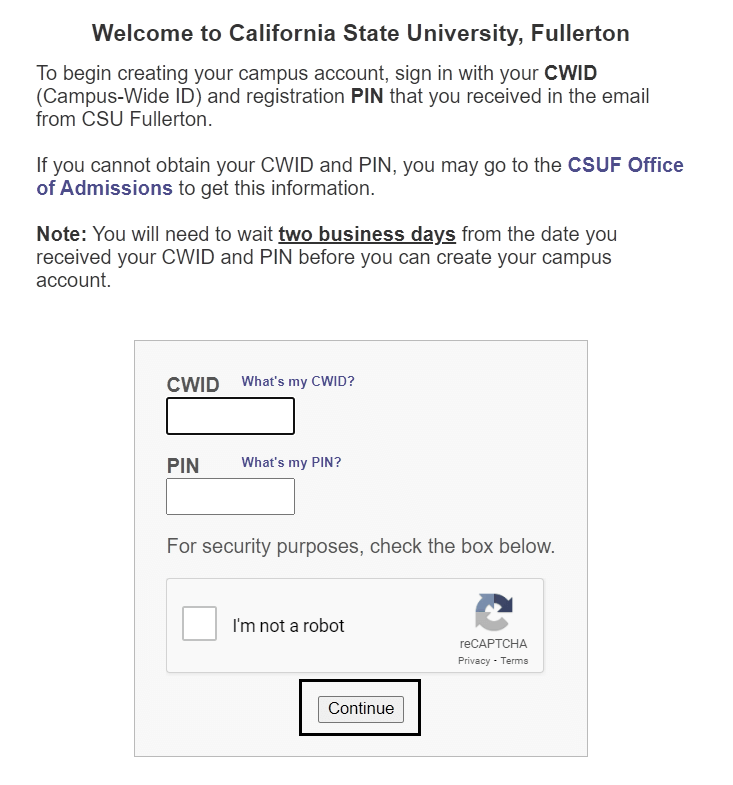The width and height of the screenshot is (733, 785).
Task: Click the PIN label above the second field
Action: pyautogui.click(x=183, y=466)
